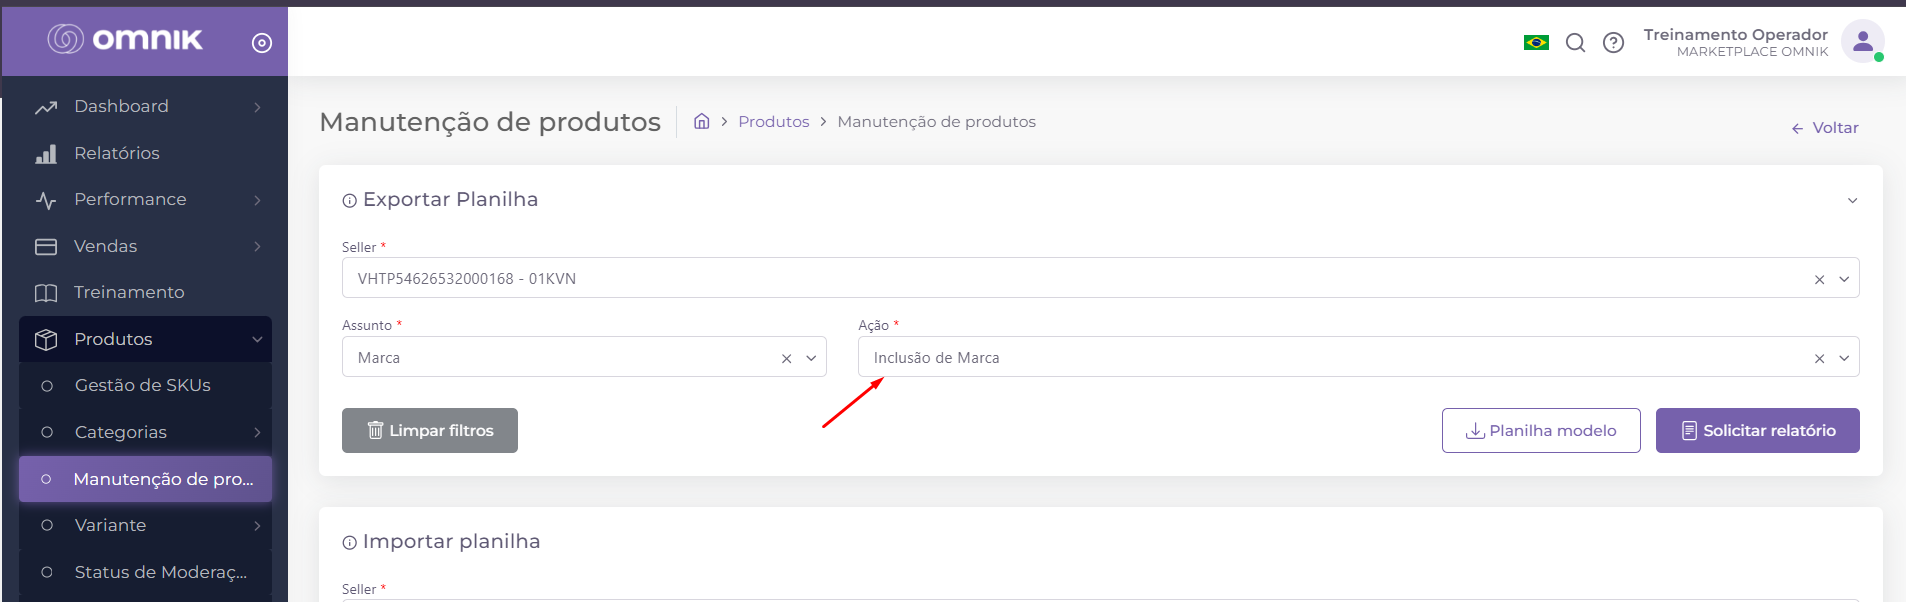Click the Vendas card icon

[46, 247]
